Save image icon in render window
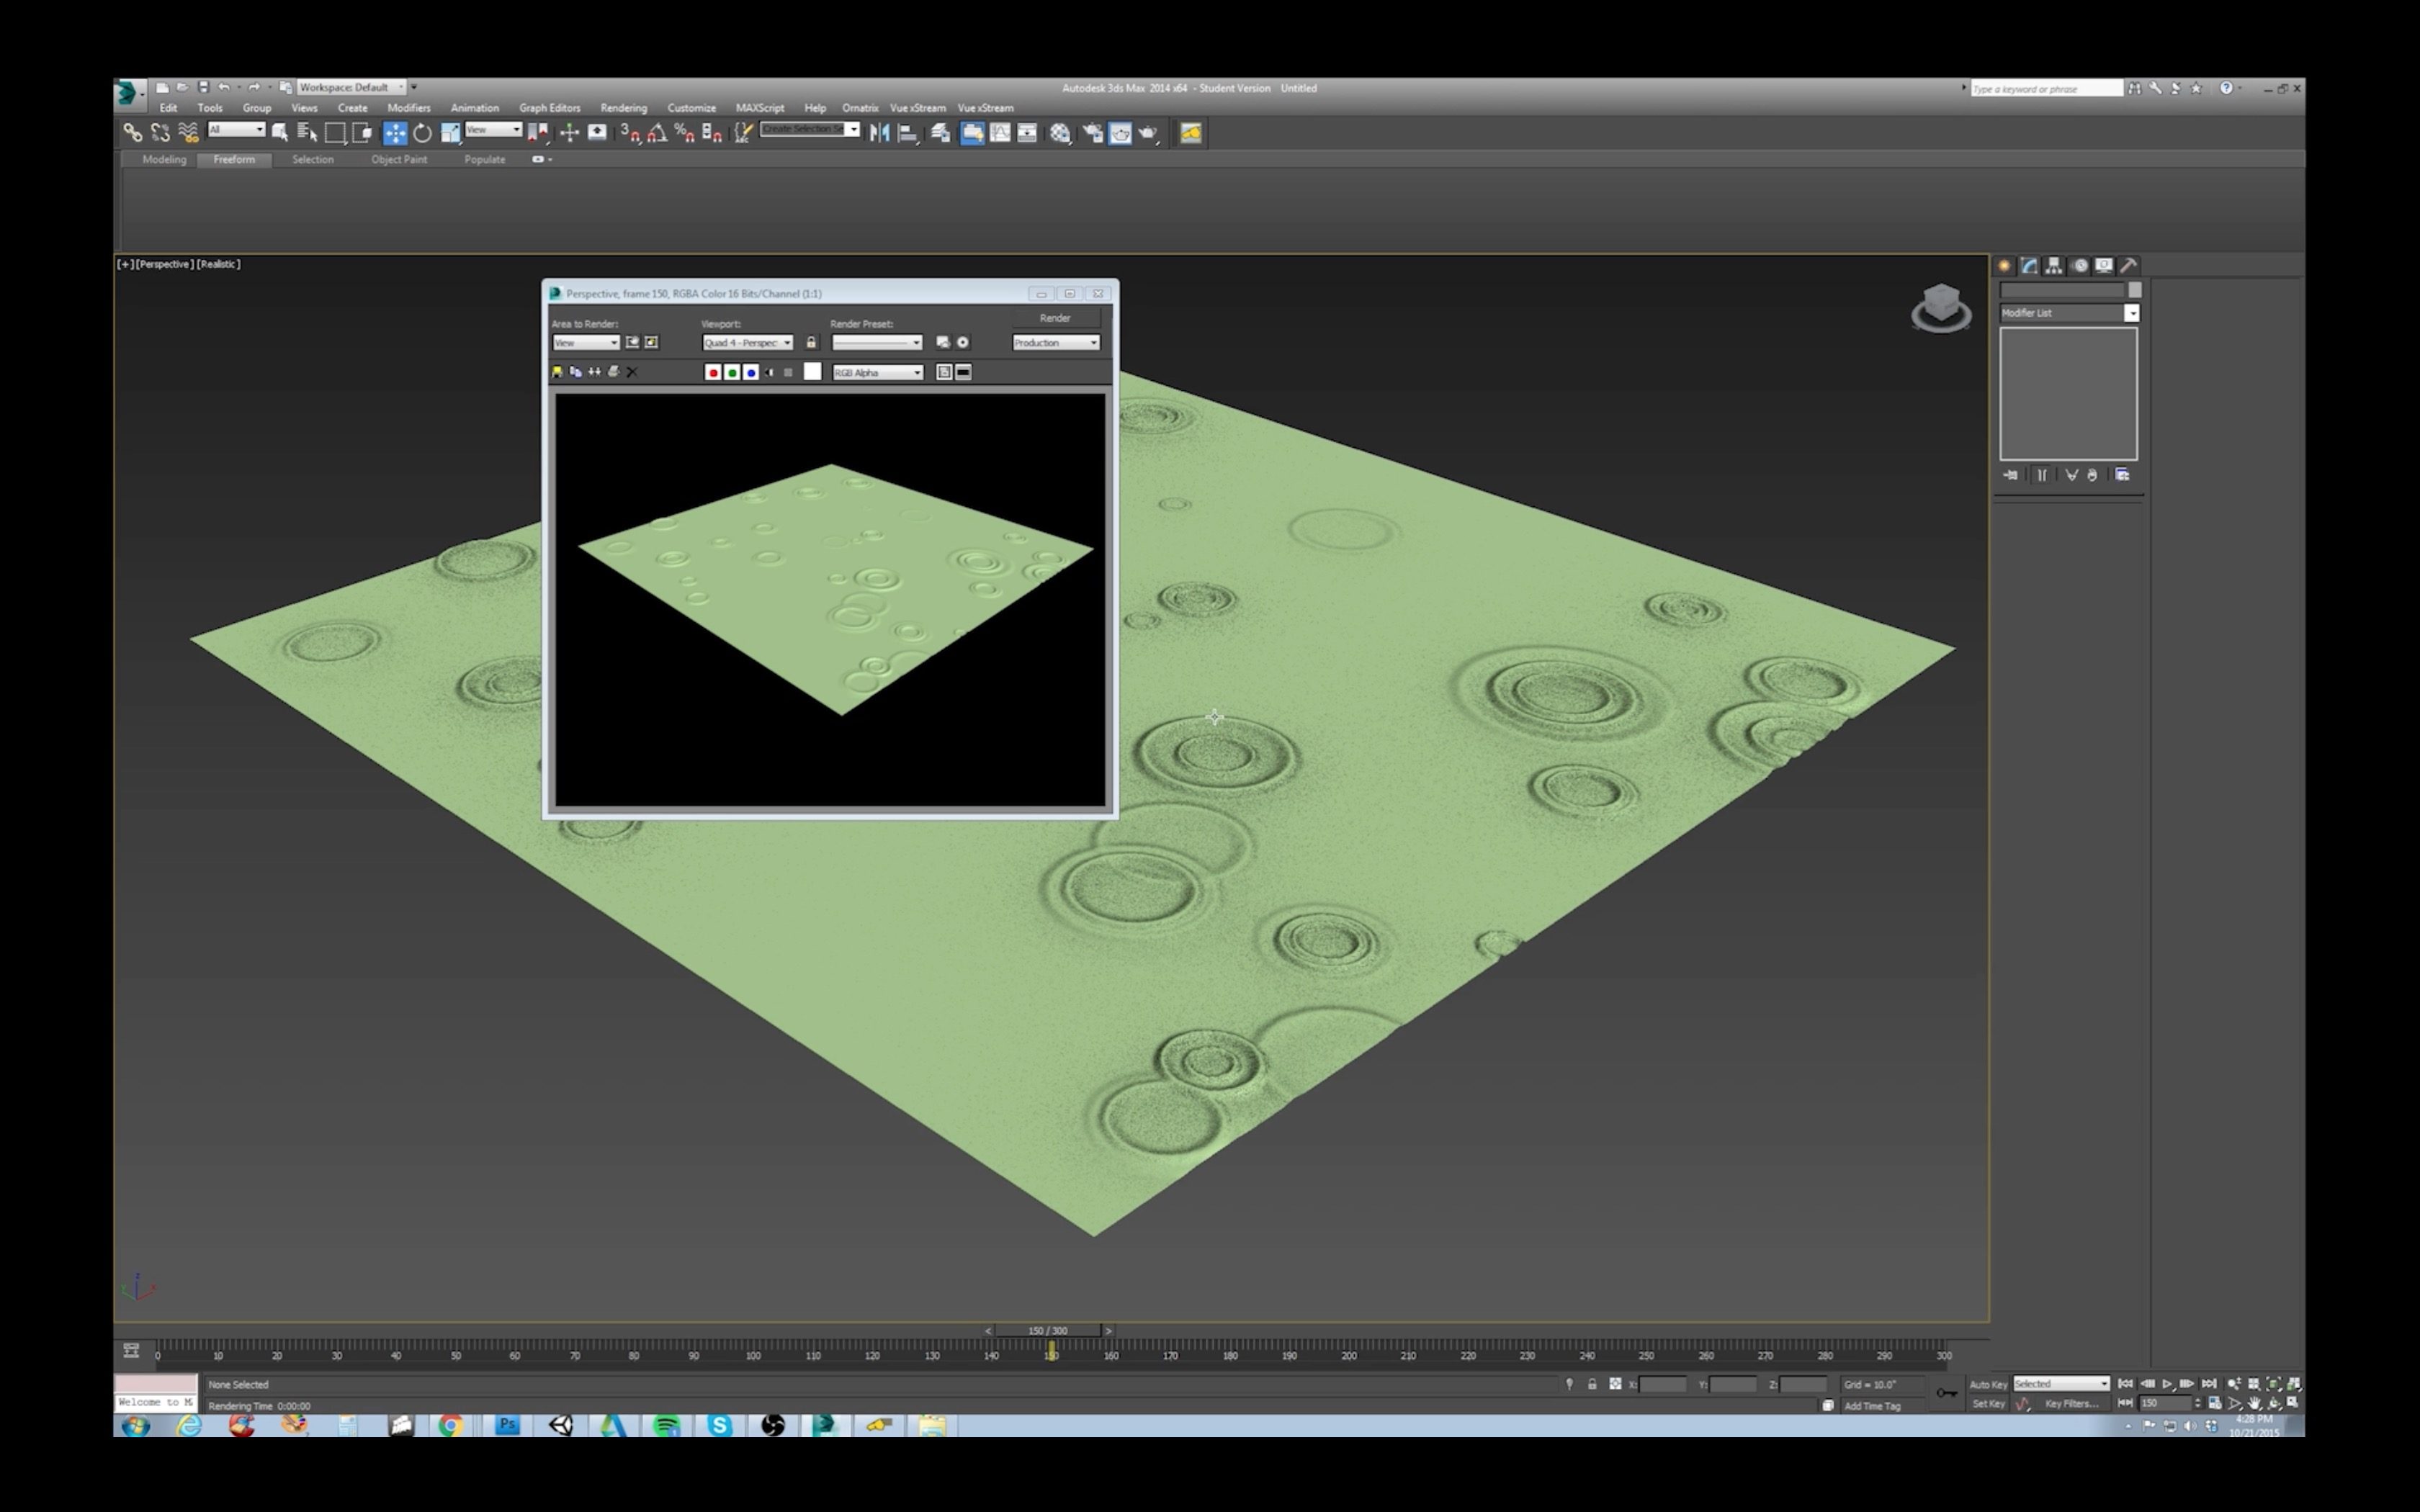Viewport: 2420px width, 1512px height. [x=558, y=372]
